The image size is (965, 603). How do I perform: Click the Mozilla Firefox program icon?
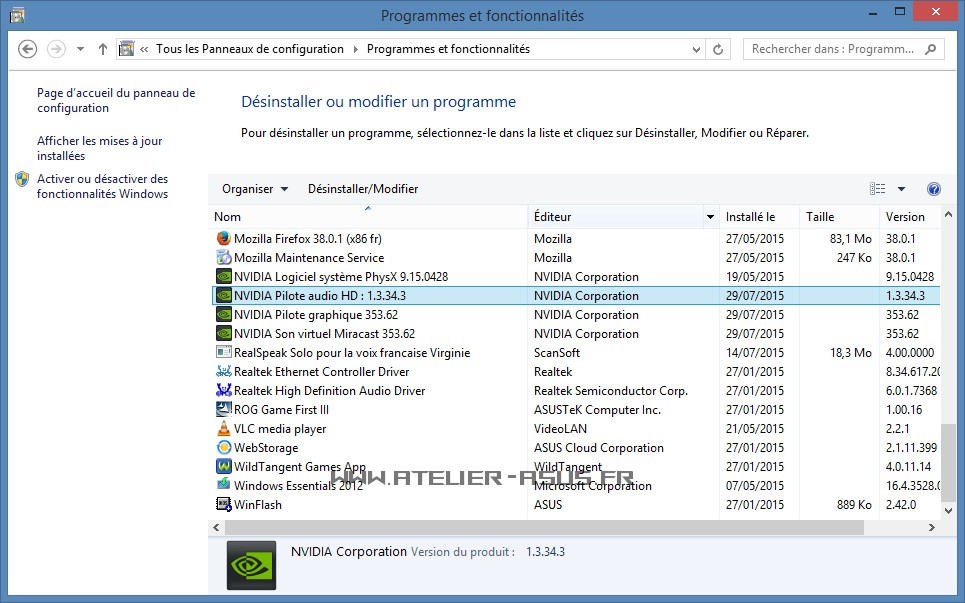(224, 239)
